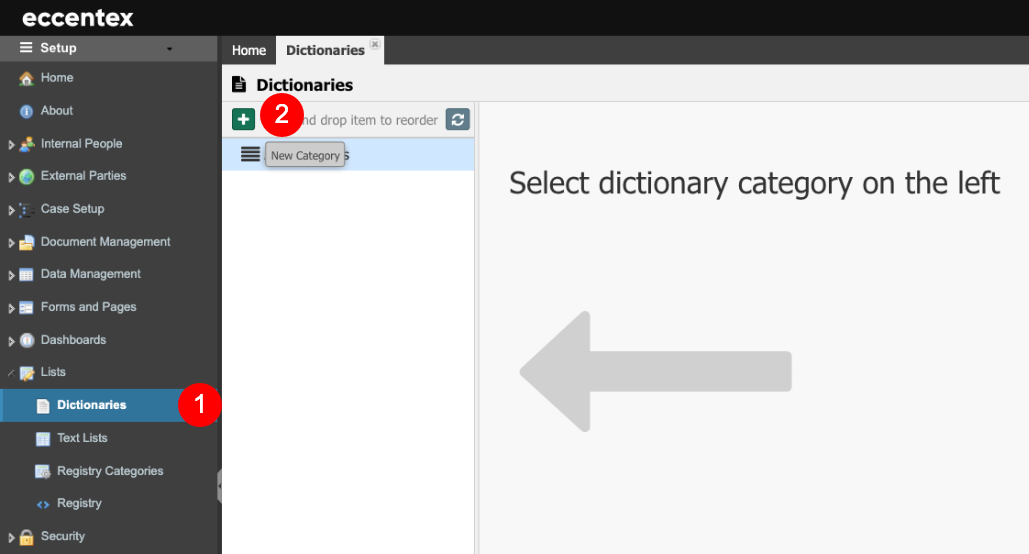Screen dimensions: 1029x554
Task: Close the Dictionaries tab
Action: click(375, 44)
